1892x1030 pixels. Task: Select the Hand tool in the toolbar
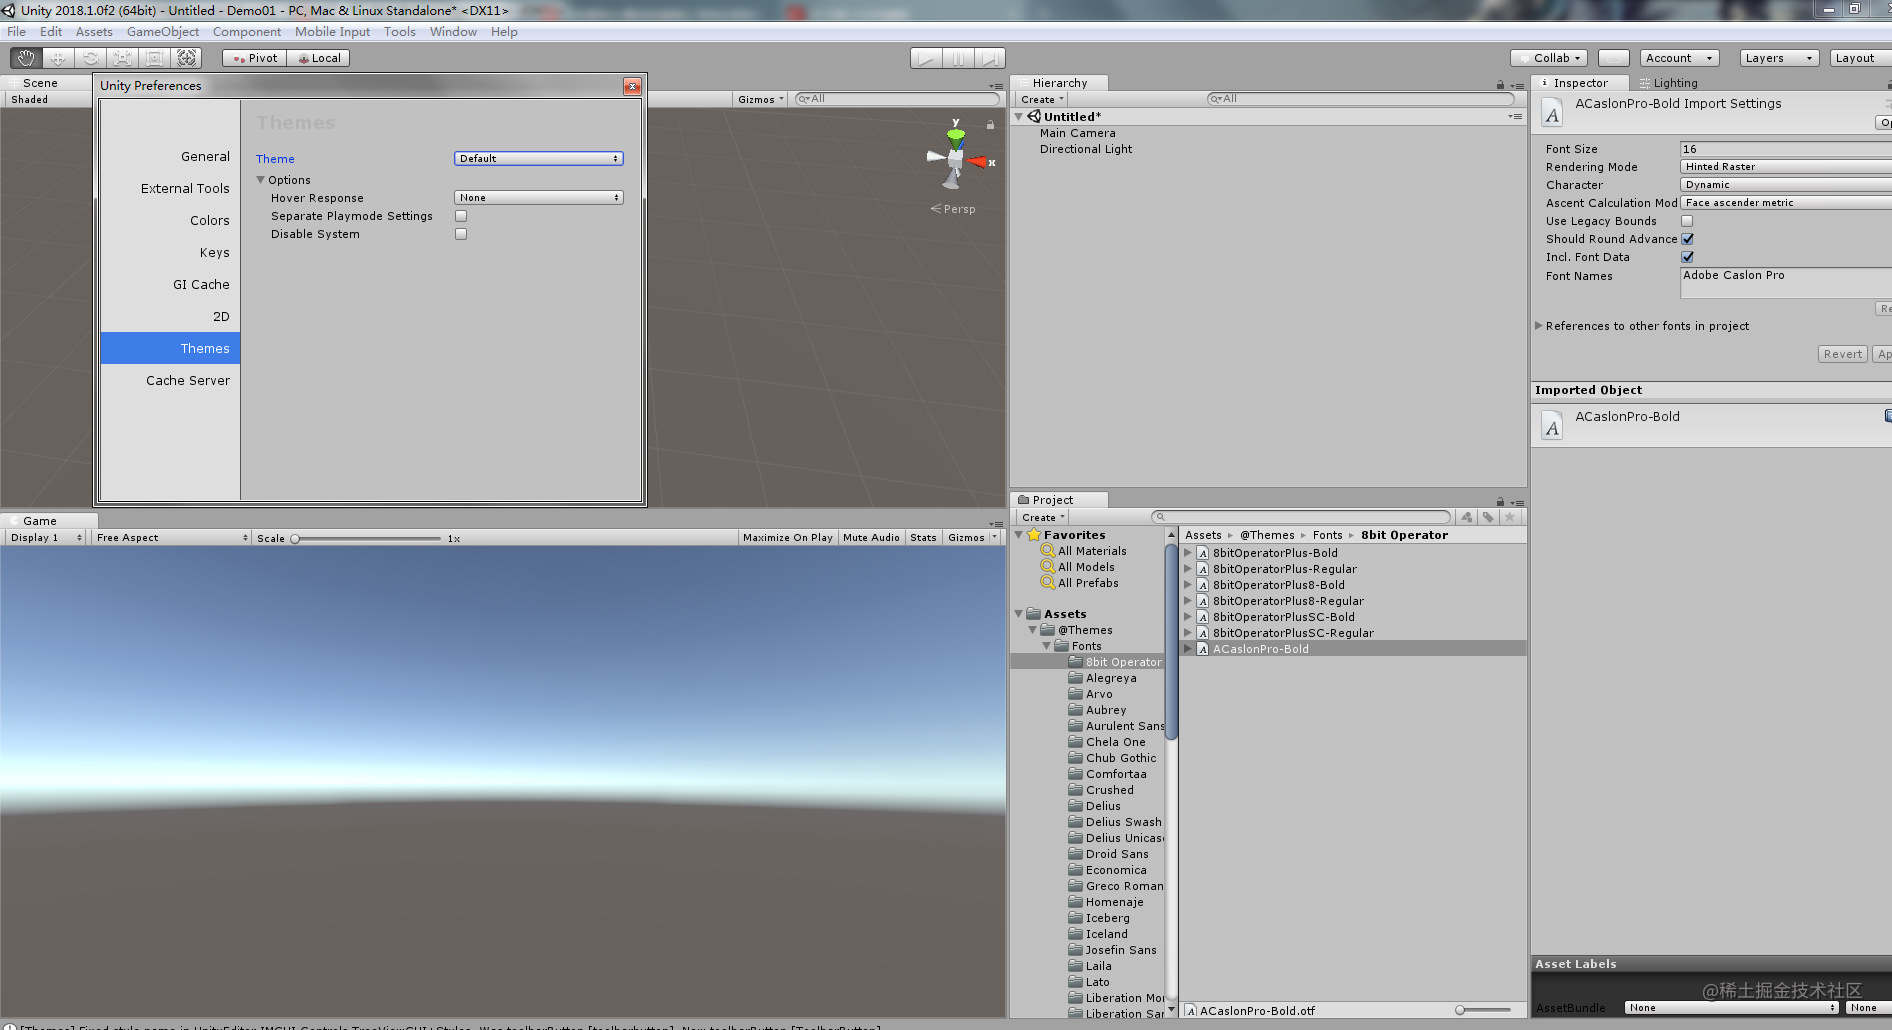25,57
